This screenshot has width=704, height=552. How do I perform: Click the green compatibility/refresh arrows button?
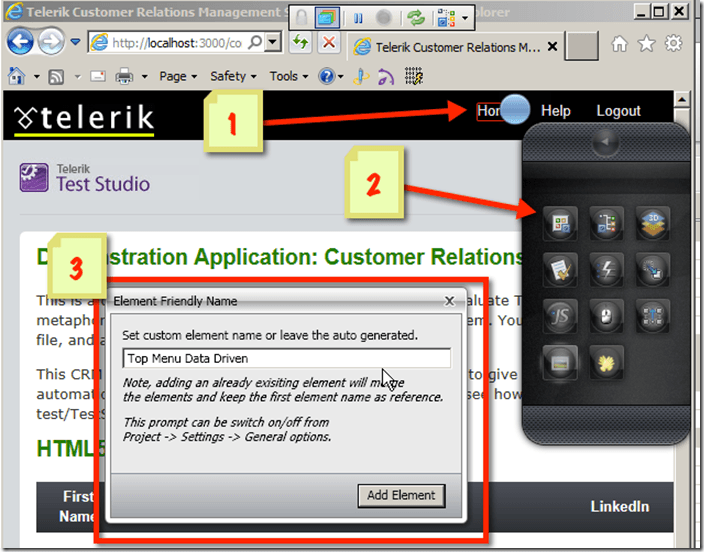click(300, 43)
